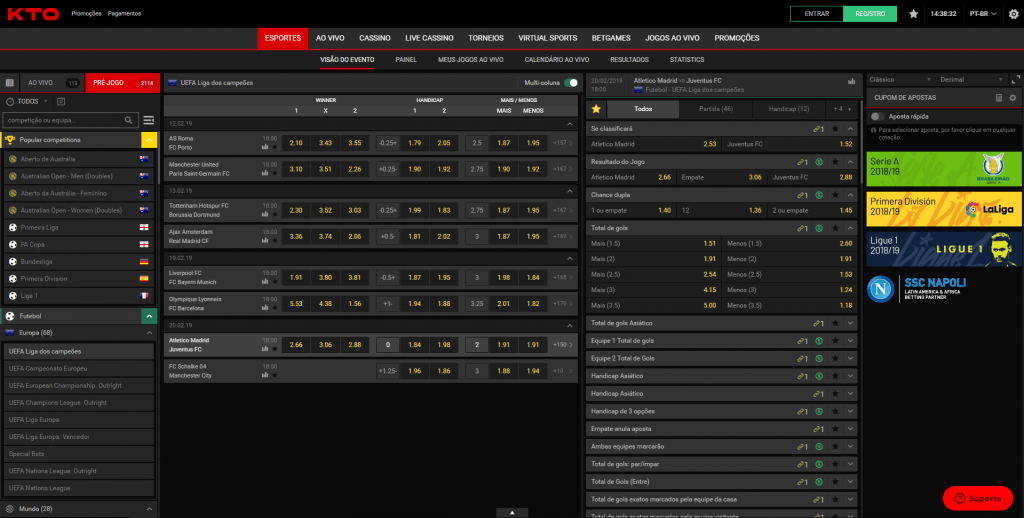Open the Suporte chat button
Image resolution: width=1024 pixels, height=518 pixels.
click(978, 498)
